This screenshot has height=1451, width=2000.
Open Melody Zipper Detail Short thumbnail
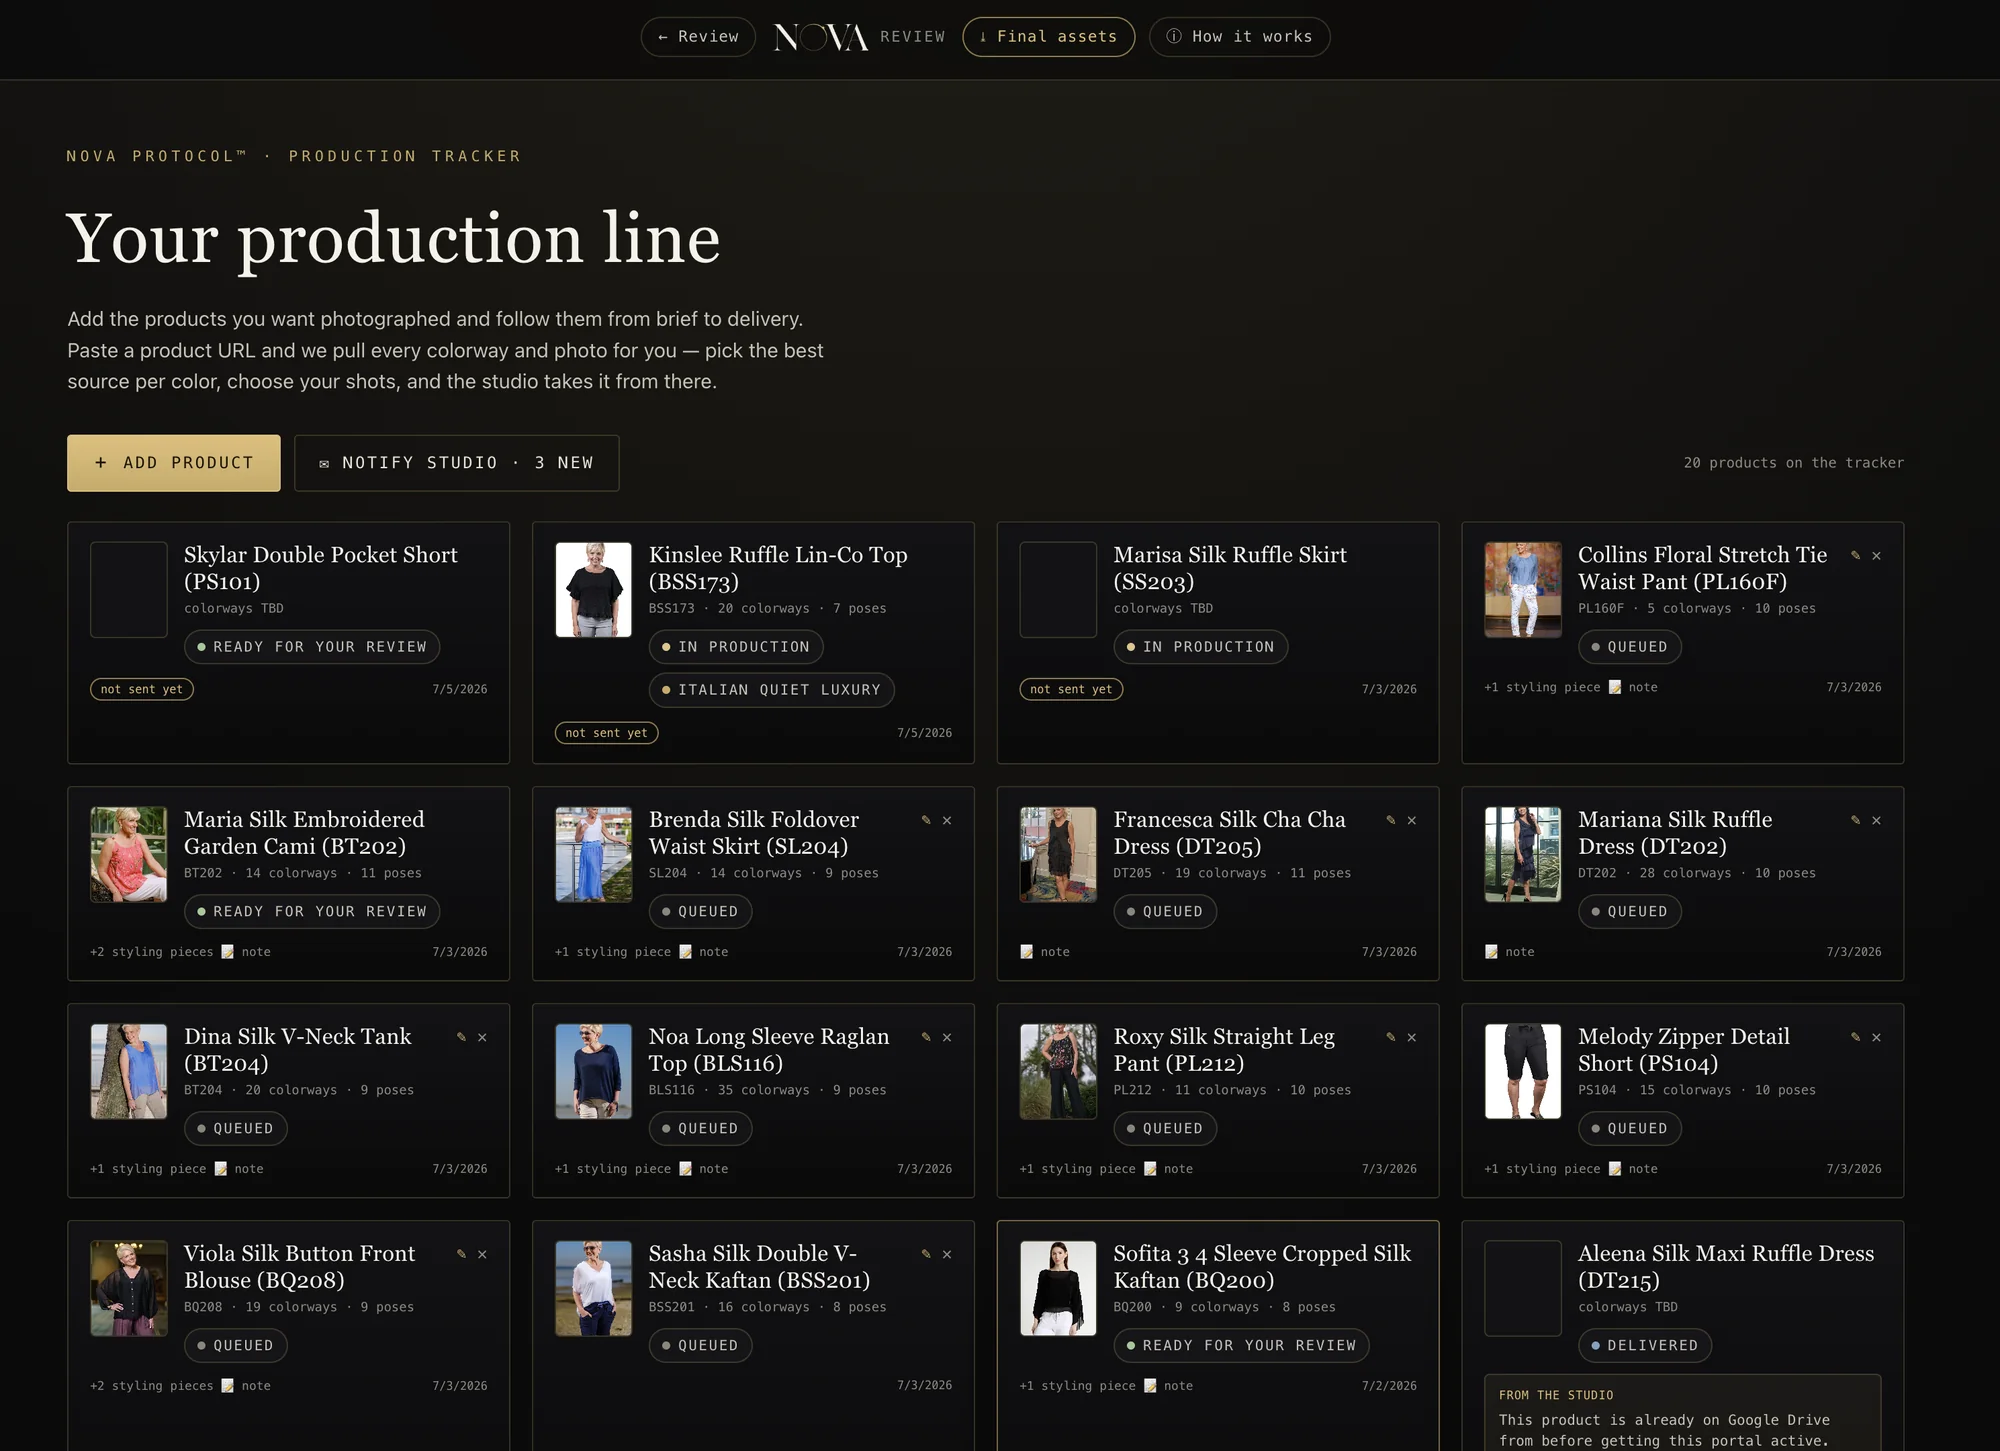click(x=1523, y=1072)
